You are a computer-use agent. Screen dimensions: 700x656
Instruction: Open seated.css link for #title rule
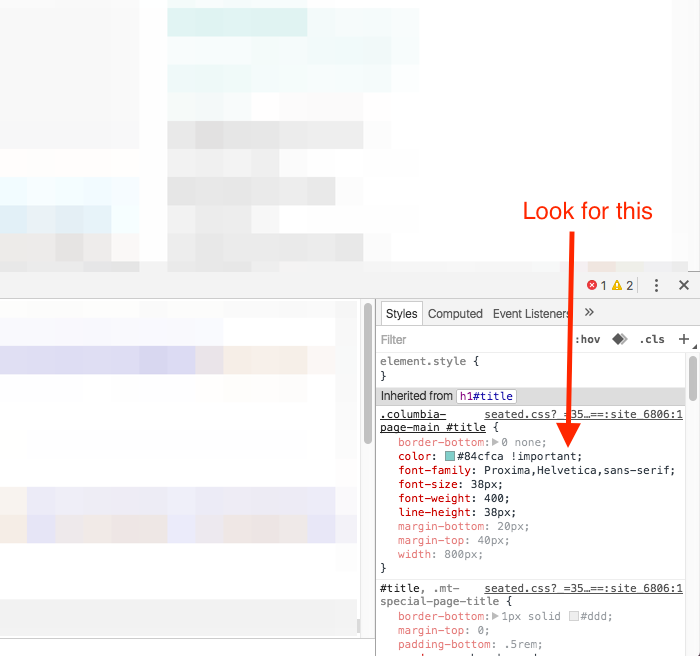coord(582,588)
